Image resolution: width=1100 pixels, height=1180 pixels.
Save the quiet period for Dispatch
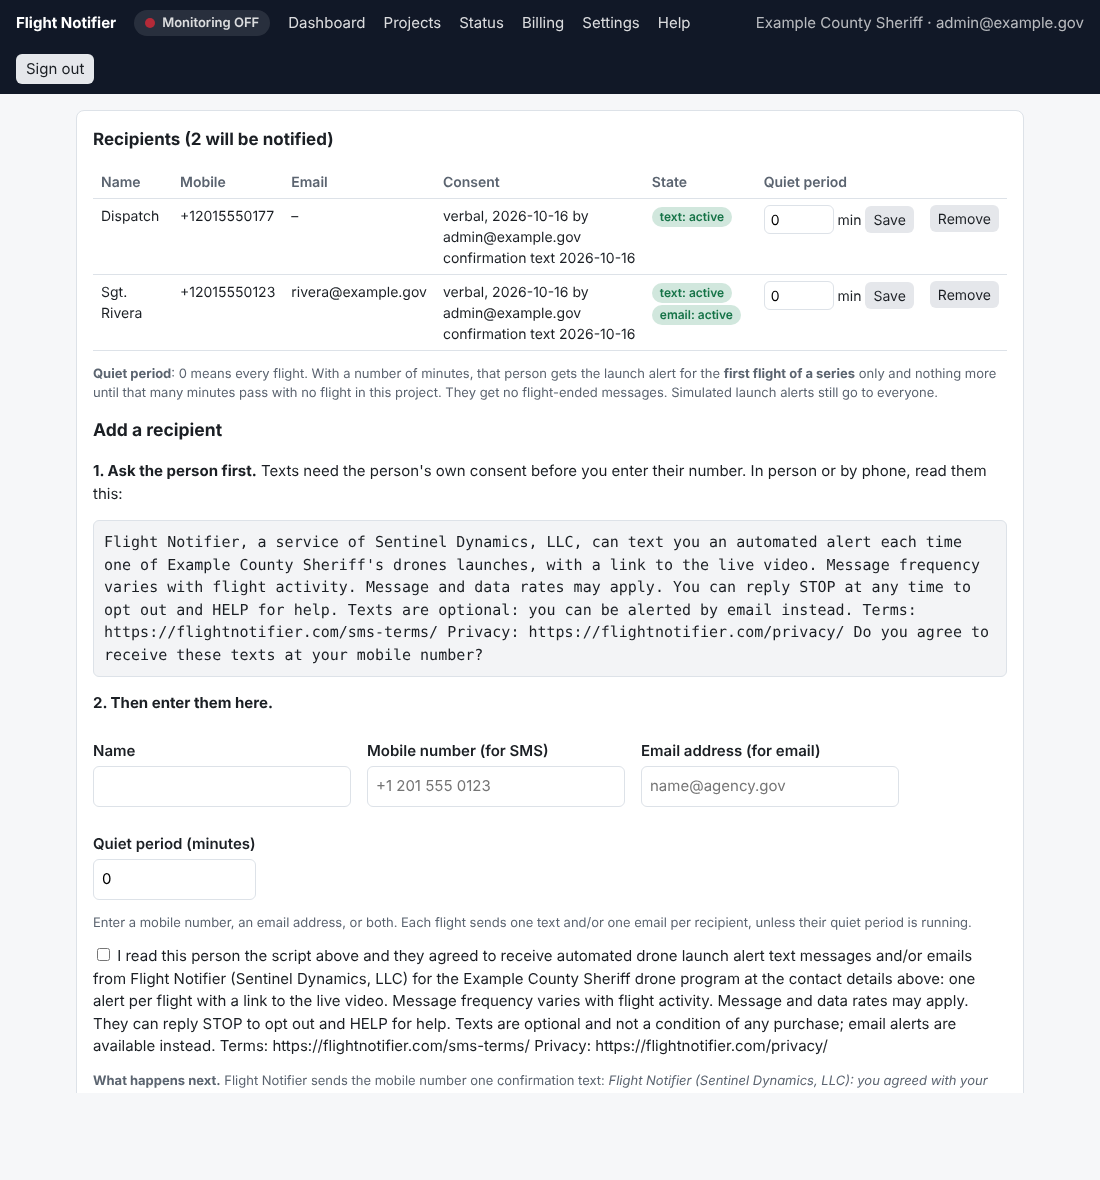point(889,220)
